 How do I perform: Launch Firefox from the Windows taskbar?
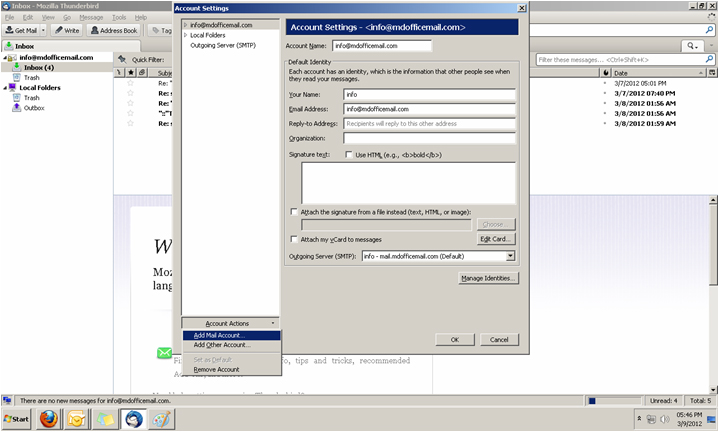click(x=48, y=418)
